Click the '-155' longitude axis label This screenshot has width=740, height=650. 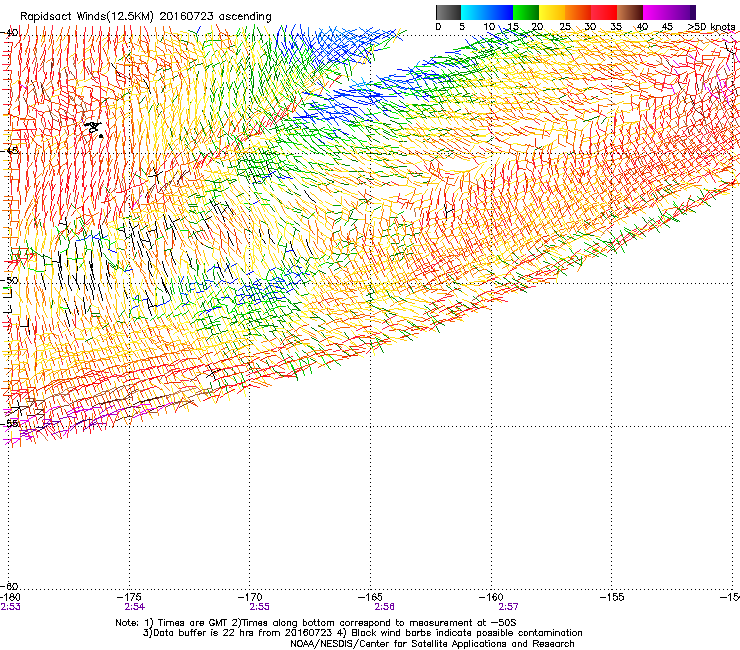point(612,598)
